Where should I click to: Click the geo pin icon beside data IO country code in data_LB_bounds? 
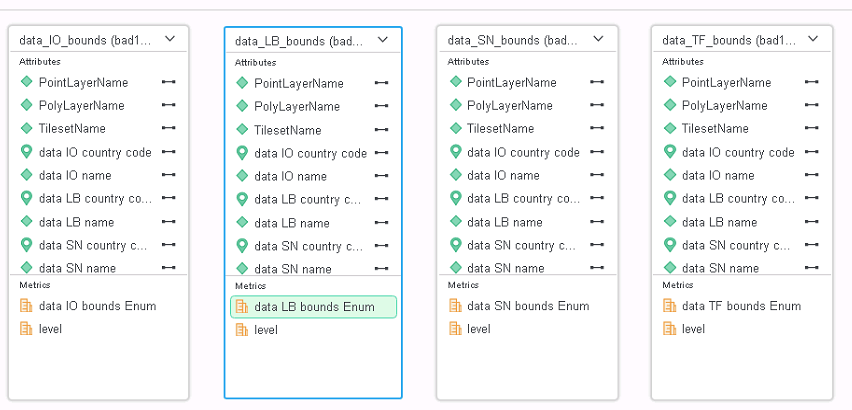point(241,153)
